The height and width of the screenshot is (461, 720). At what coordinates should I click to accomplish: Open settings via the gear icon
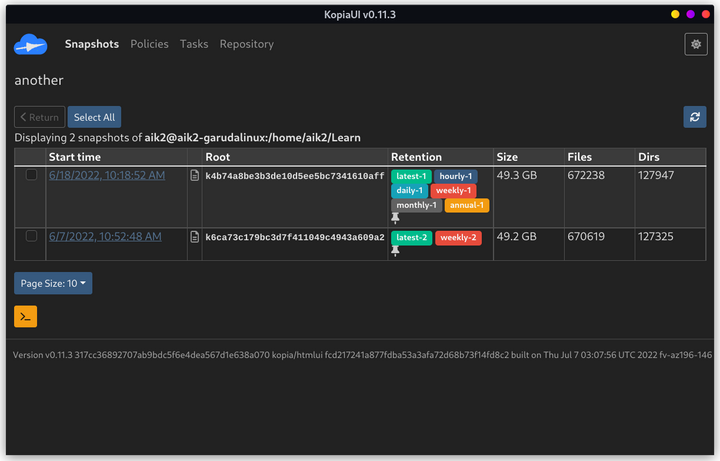(696, 45)
